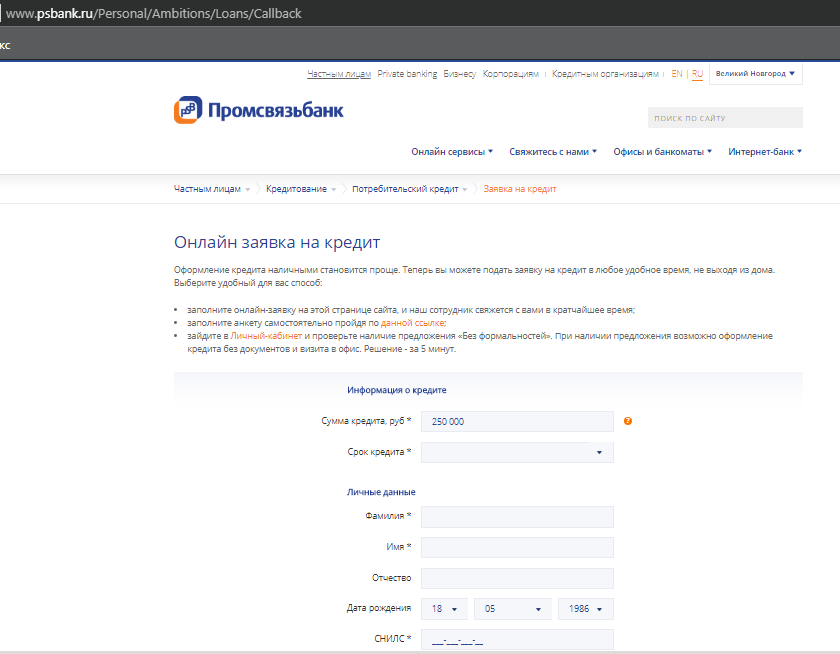Open the birth year dropdown showing 1986
Viewport: 840px width, 654px height.
586,609
